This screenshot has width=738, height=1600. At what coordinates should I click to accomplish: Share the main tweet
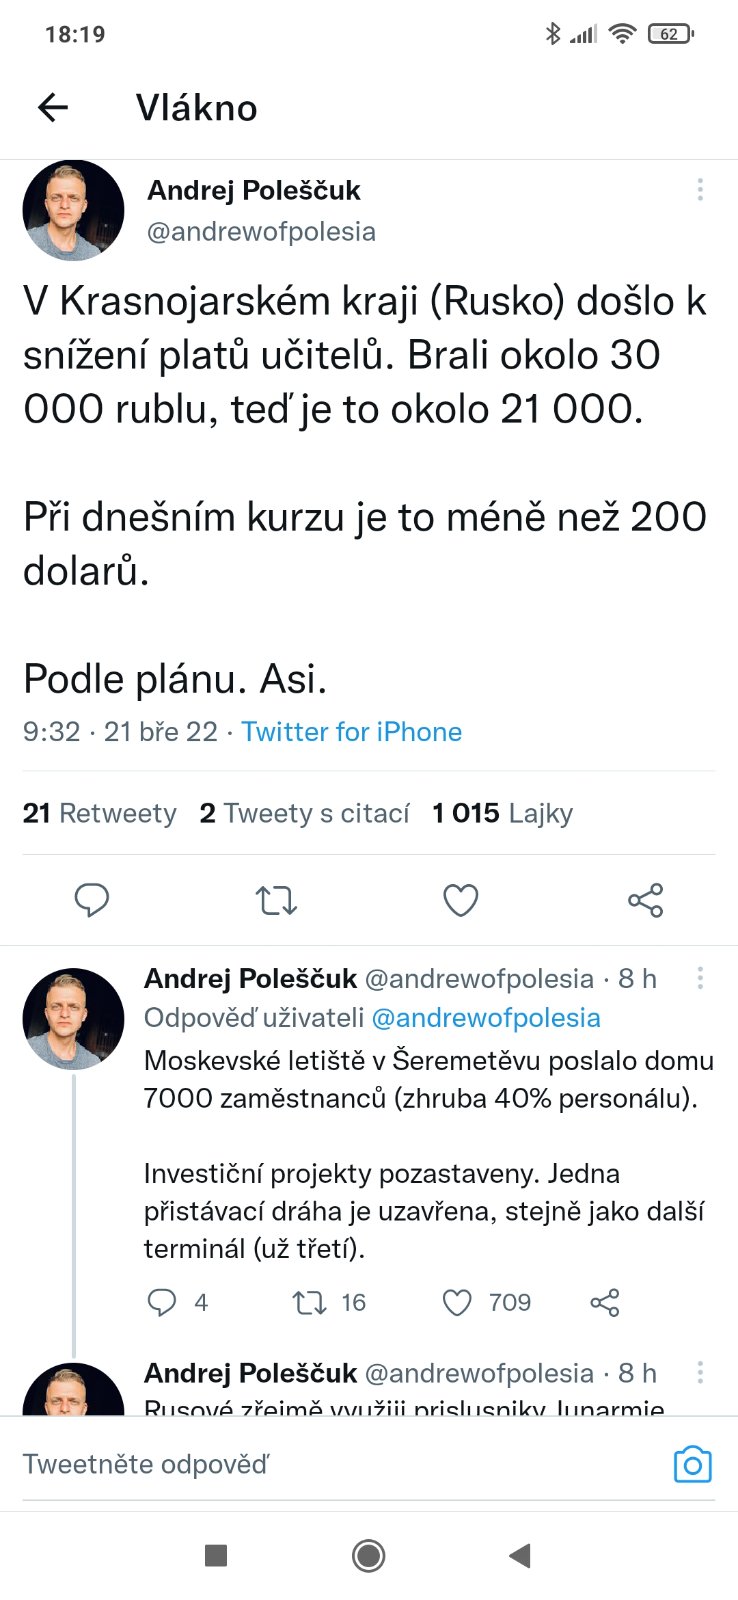[645, 900]
